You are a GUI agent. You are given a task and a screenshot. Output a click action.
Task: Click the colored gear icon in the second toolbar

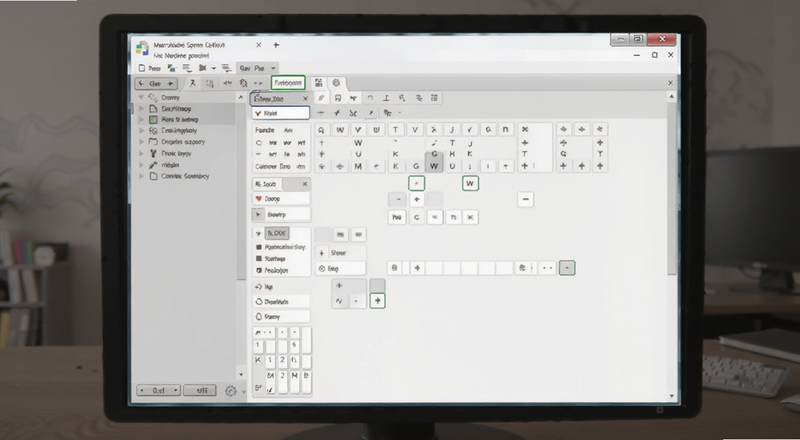click(244, 83)
